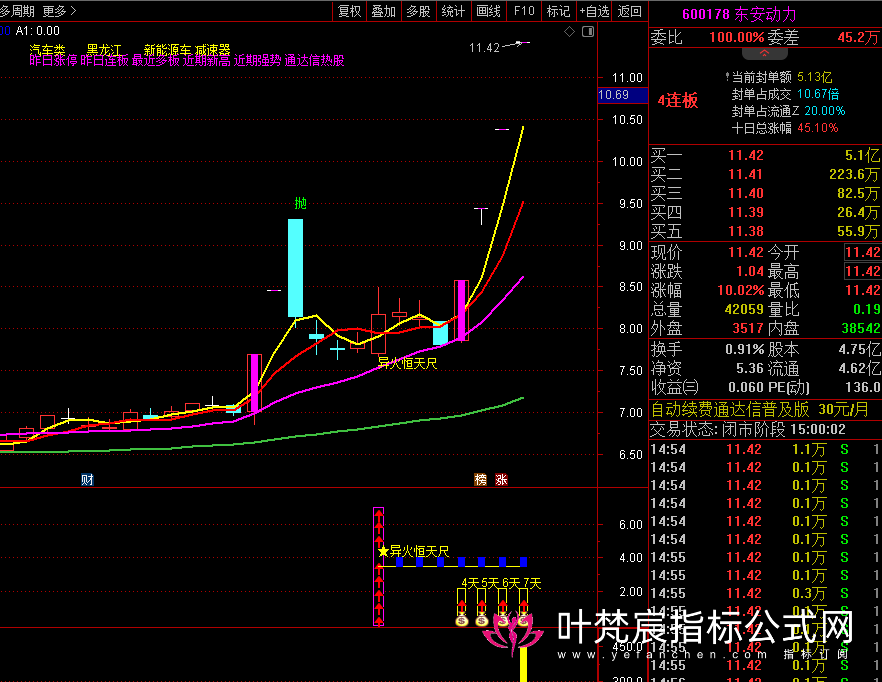Click the diamond icon above the chart

[569, 32]
